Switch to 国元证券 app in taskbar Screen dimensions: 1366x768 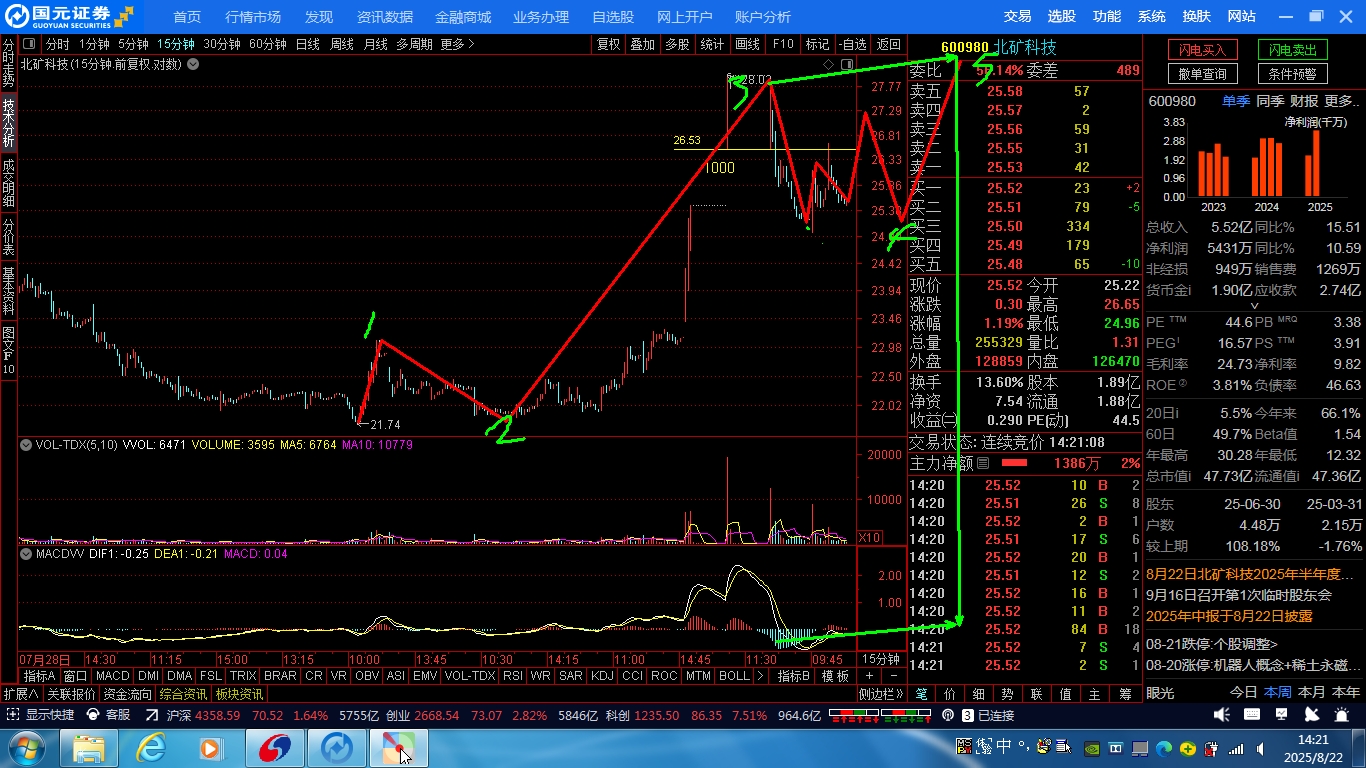(x=274, y=748)
